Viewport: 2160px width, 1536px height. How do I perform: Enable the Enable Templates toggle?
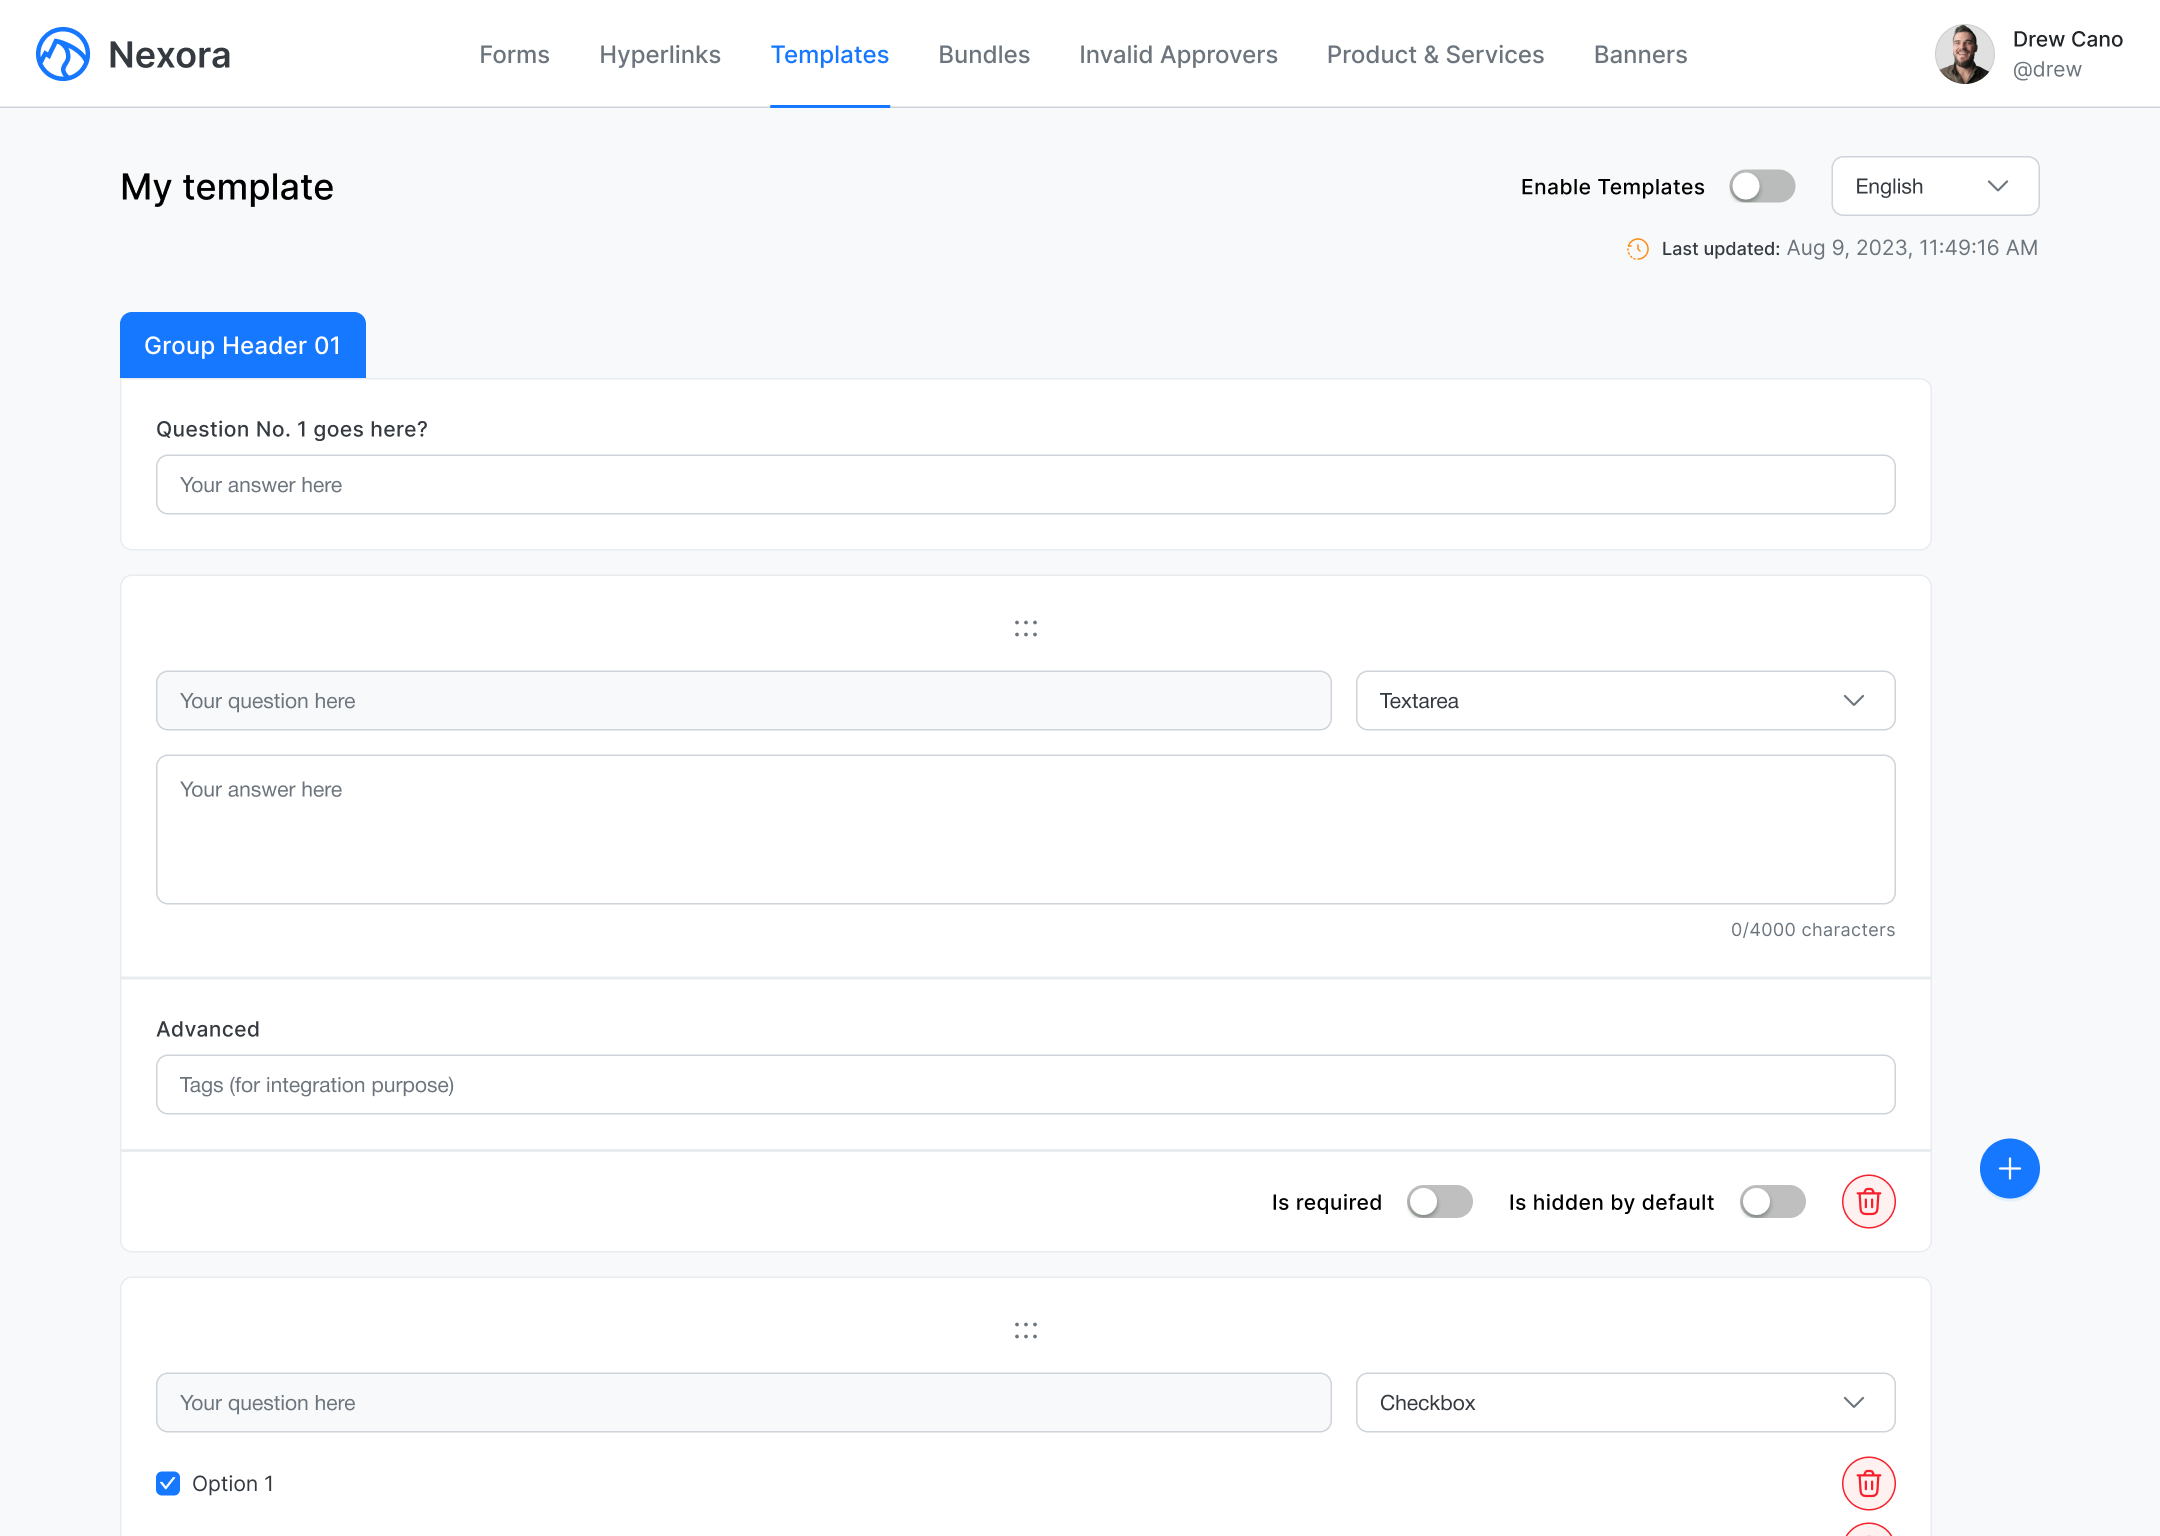1762,186
